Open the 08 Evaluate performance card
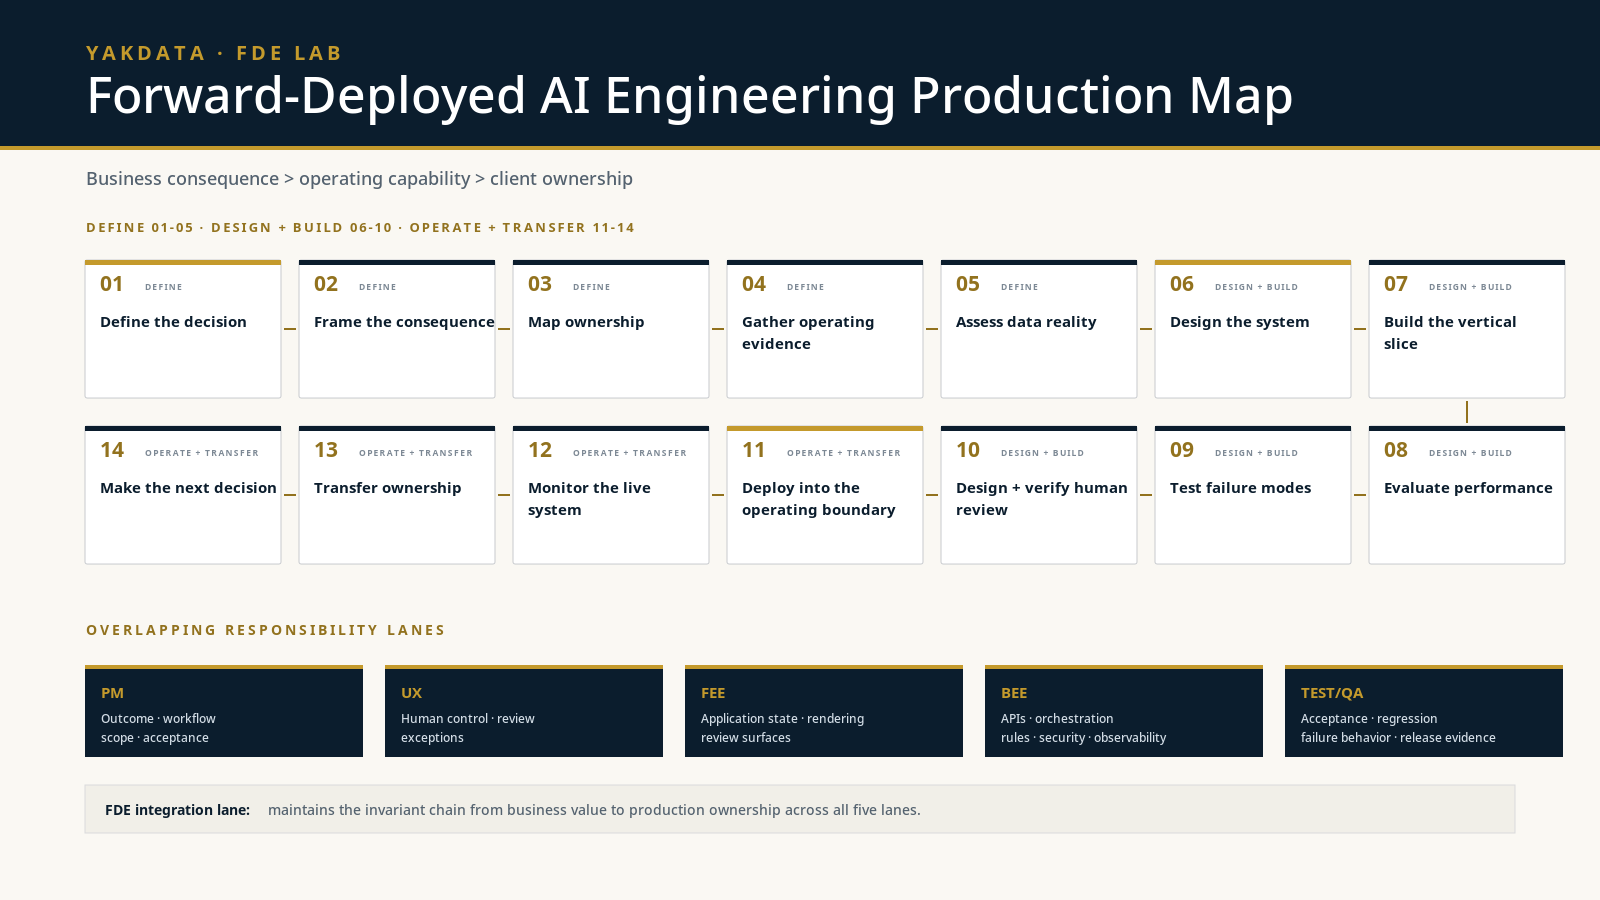1600x900 pixels. point(1467,495)
